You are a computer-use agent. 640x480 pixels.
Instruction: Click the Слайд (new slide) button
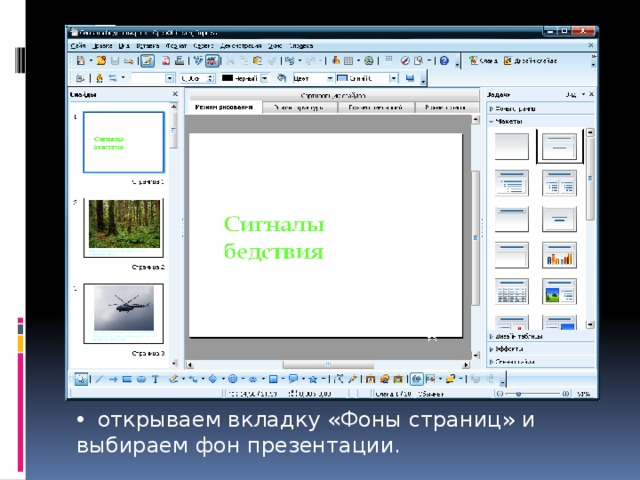point(483,61)
